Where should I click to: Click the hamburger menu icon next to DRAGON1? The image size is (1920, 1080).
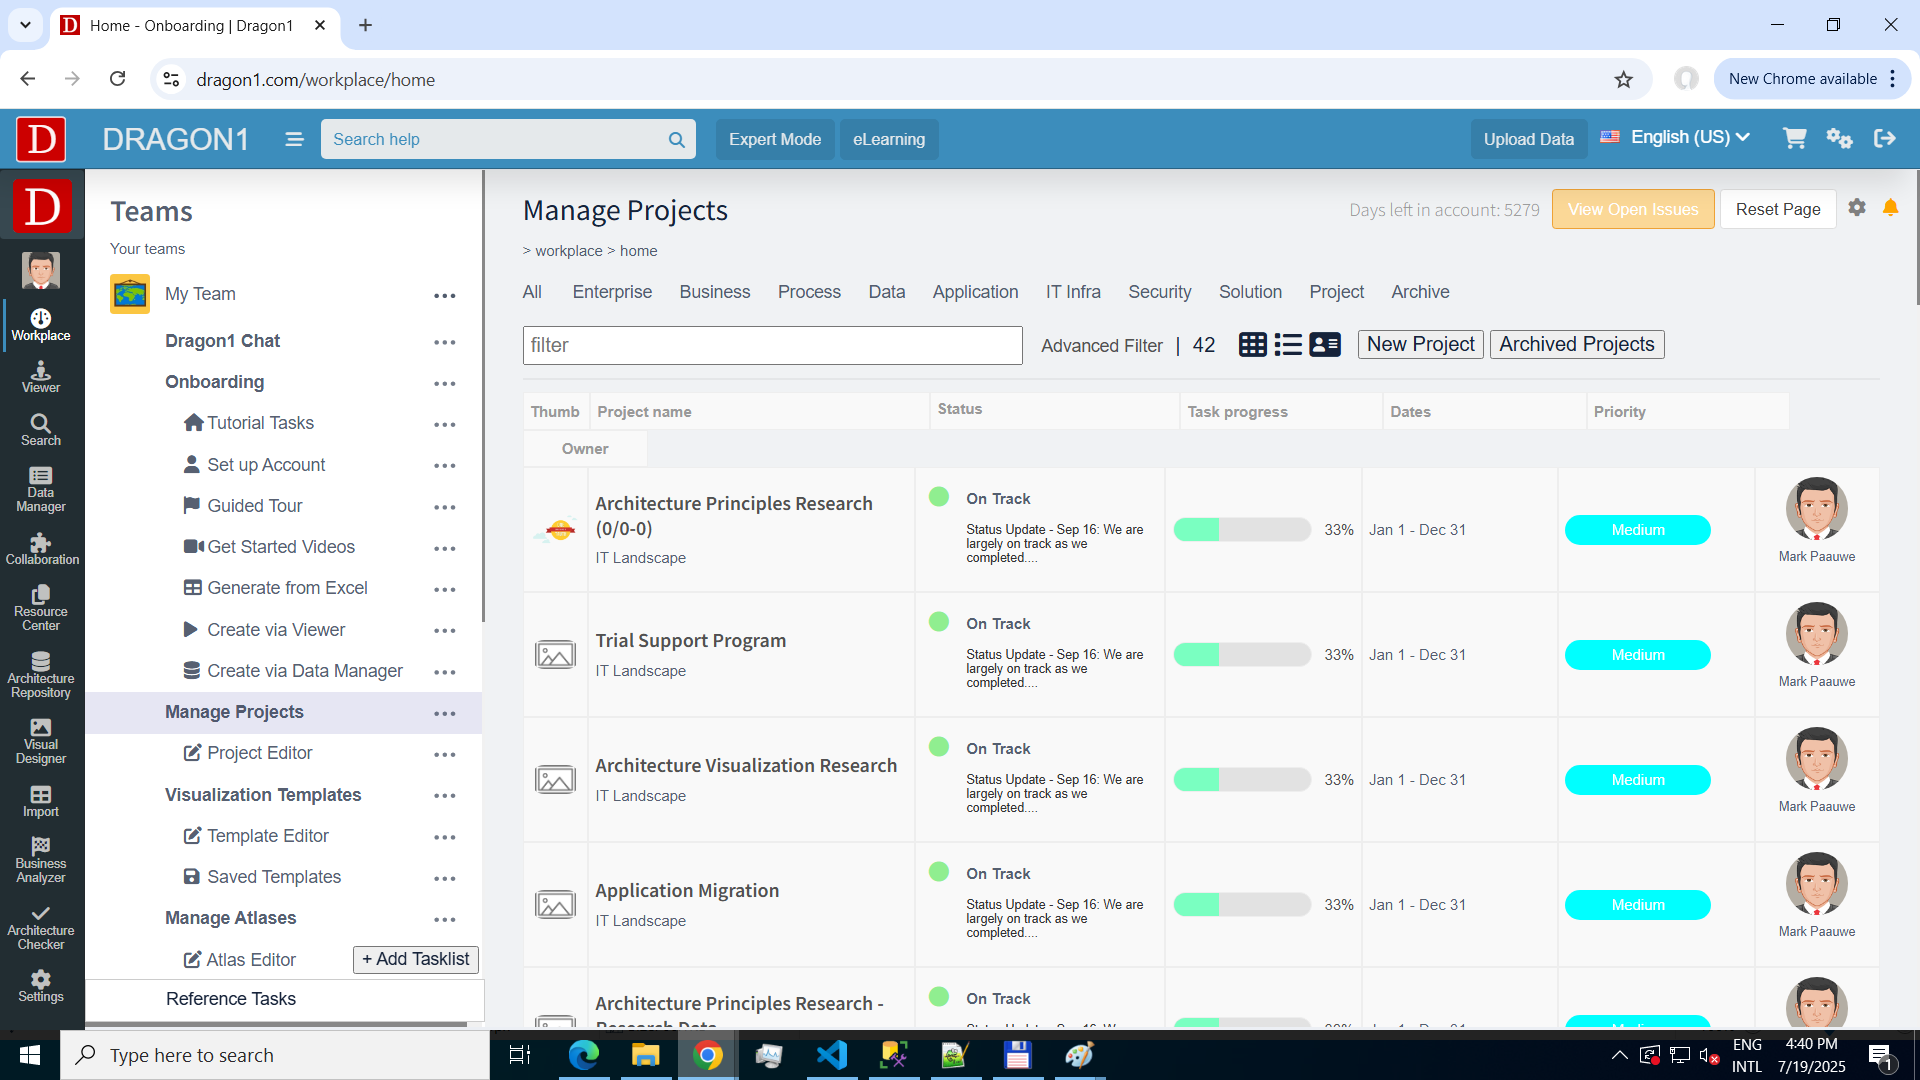pos(294,139)
